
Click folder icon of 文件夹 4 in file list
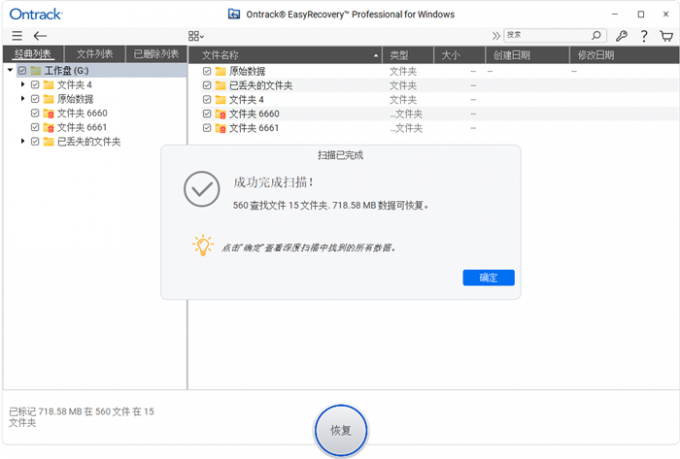(221, 100)
